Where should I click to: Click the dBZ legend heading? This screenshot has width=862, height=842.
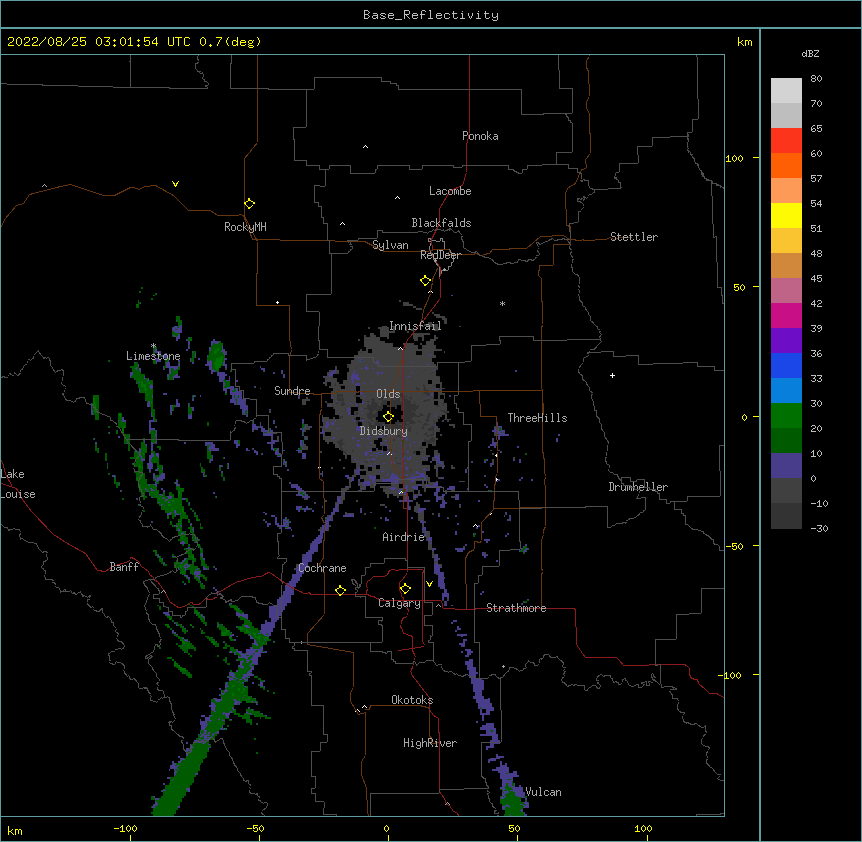(x=810, y=53)
